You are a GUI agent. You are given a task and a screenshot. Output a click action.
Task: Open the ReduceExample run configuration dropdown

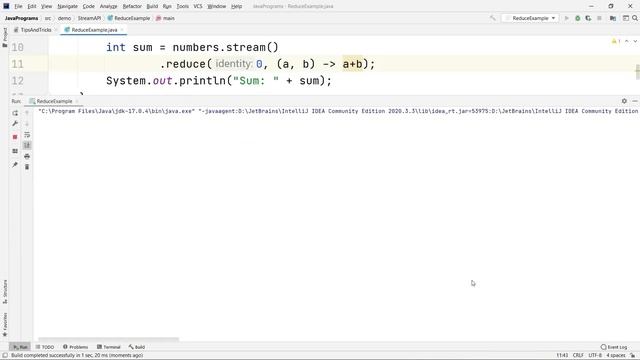coord(530,18)
